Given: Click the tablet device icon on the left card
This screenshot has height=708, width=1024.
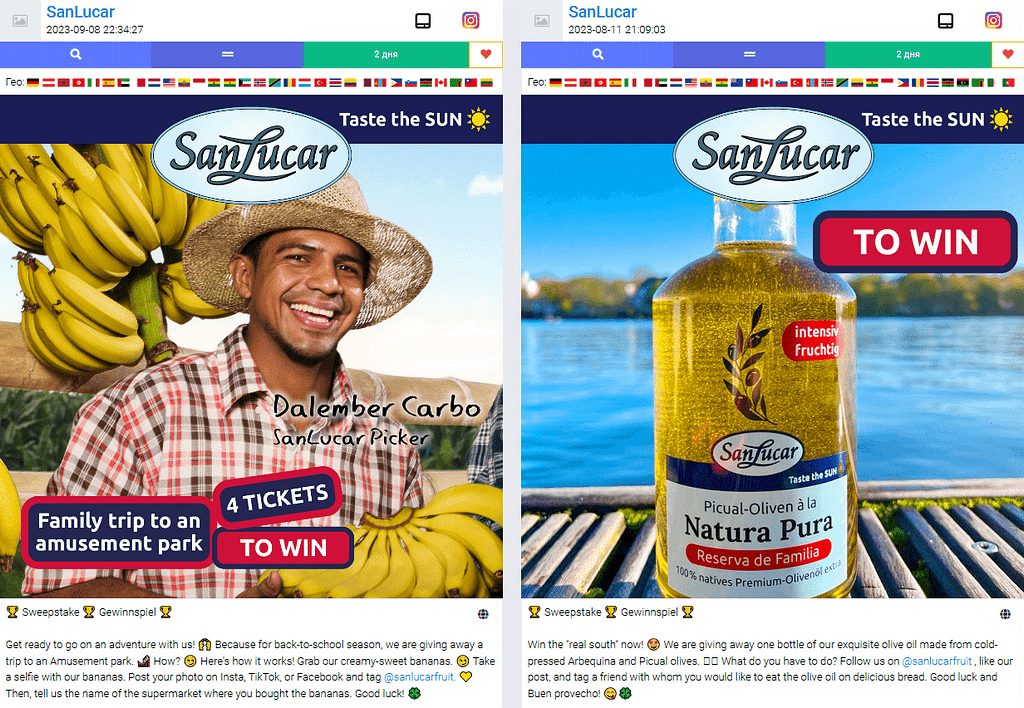Looking at the screenshot, I should pyautogui.click(x=423, y=21).
